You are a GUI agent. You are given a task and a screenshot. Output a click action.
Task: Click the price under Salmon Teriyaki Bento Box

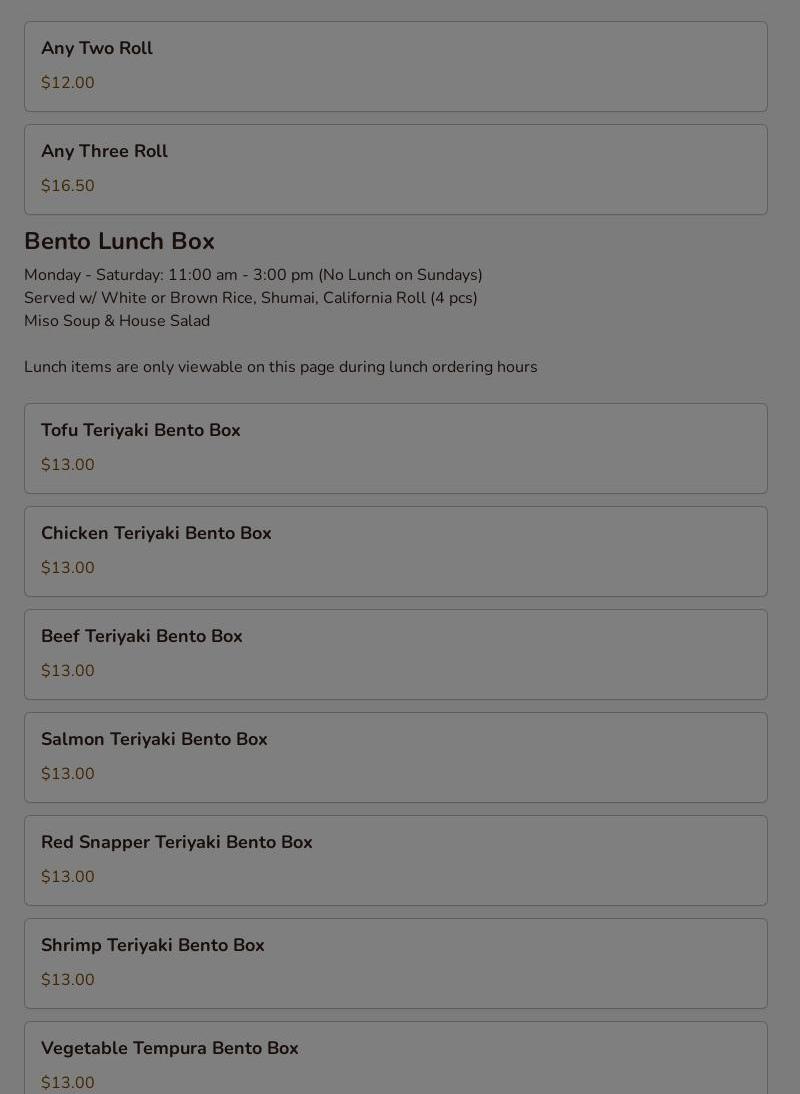(68, 774)
